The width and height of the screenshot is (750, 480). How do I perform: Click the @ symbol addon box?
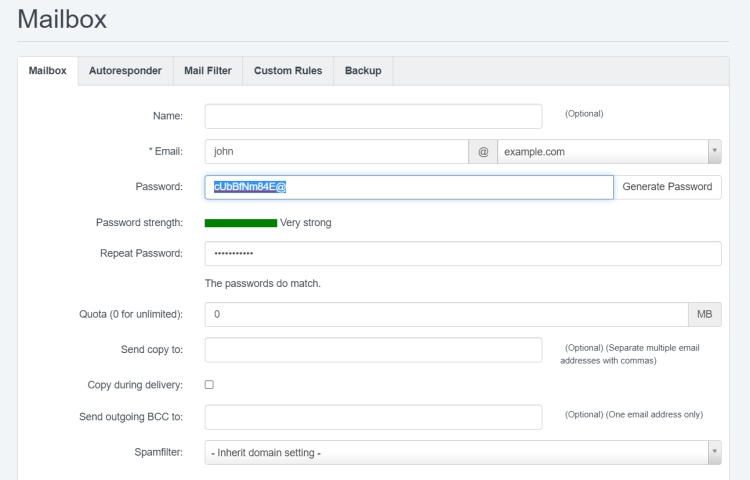coord(483,152)
